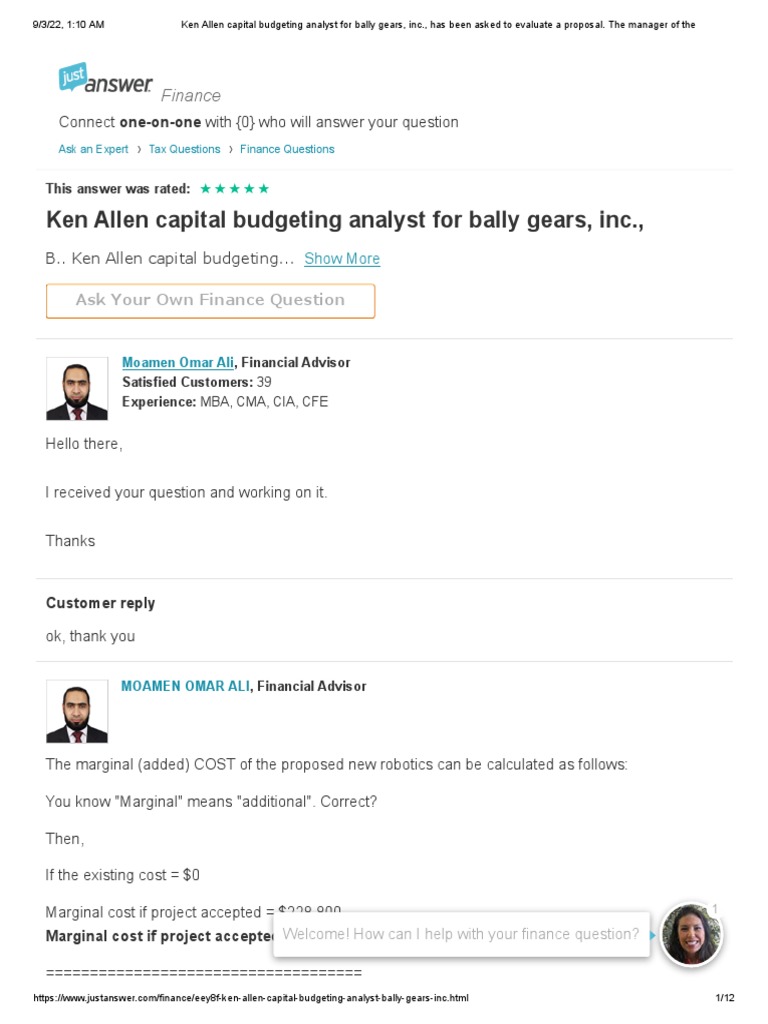Select the MOAMEN OMAR ALI uppercase name
The width and height of the screenshot is (768, 1024).
click(185, 686)
